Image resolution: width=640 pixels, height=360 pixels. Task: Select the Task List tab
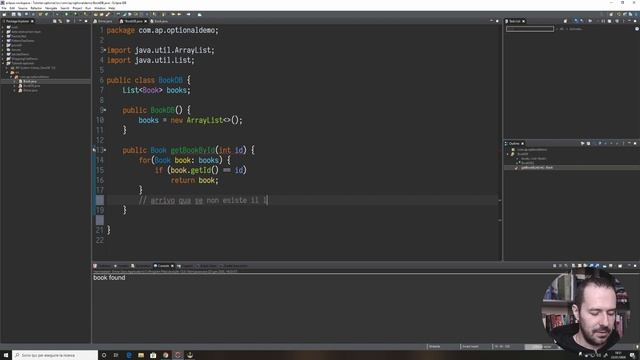pyautogui.click(x=515, y=21)
